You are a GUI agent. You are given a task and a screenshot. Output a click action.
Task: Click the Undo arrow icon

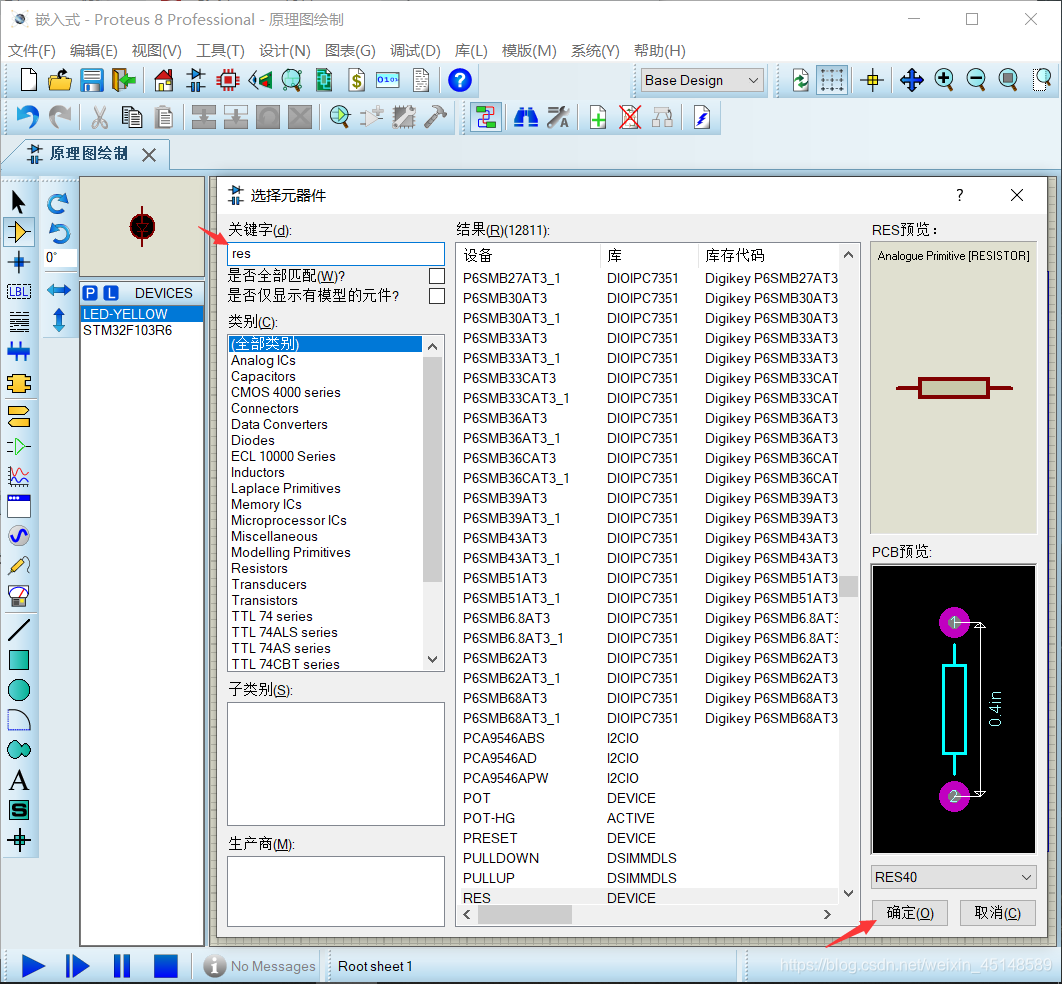27,117
